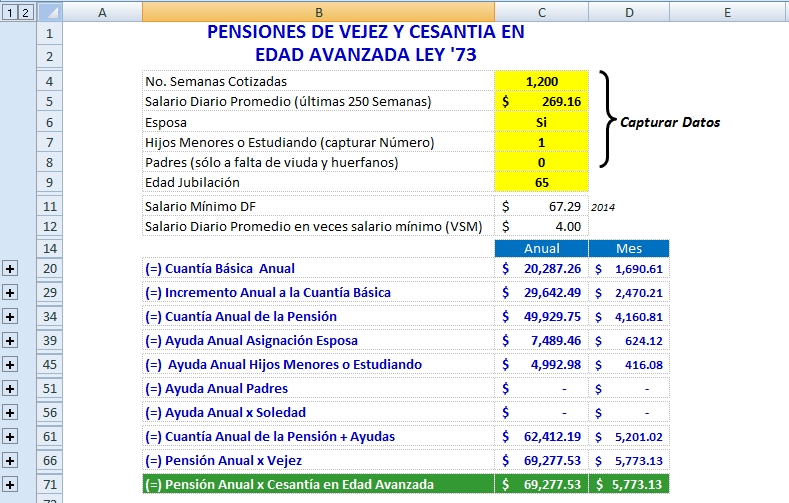
Task: Click the 7,489.46 annual value
Action: [x=541, y=341]
